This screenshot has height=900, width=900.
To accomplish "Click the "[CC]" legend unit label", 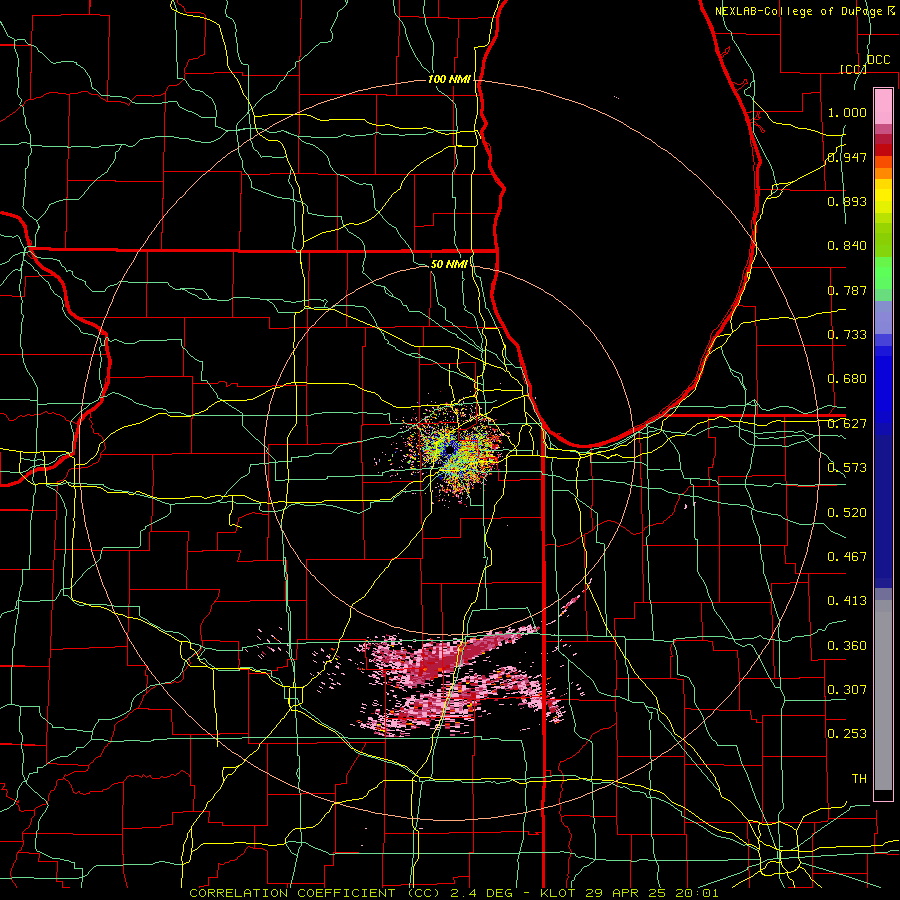I will coord(854,69).
